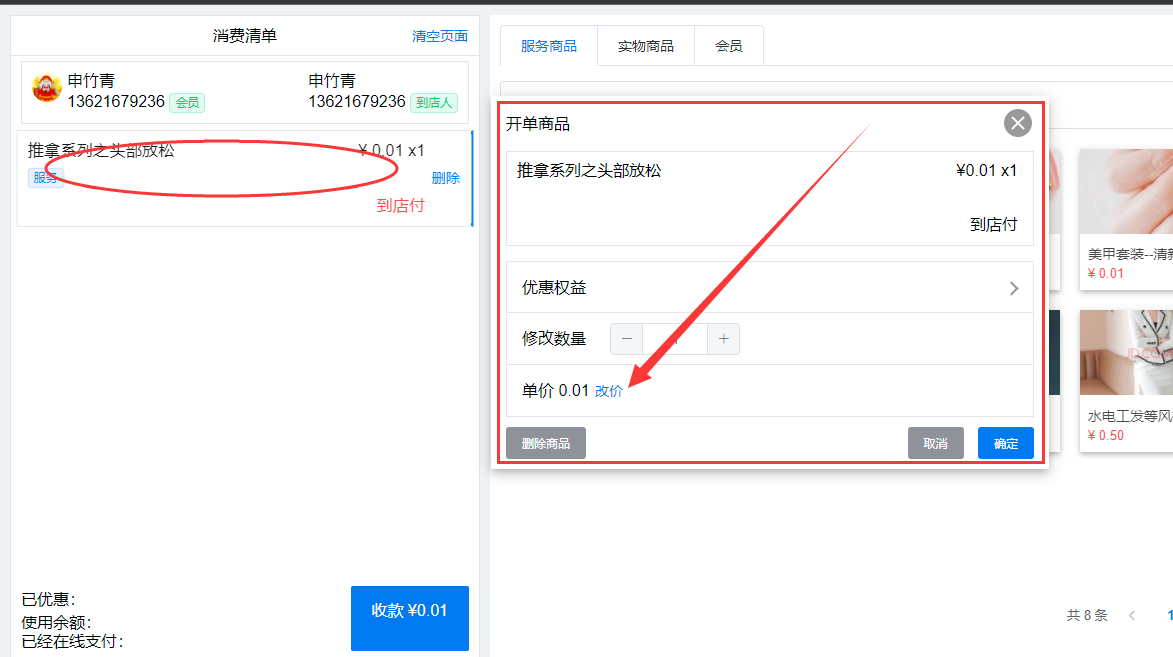Click the 到店付 text in cart
Screen dimensions: 1173x657
point(400,205)
